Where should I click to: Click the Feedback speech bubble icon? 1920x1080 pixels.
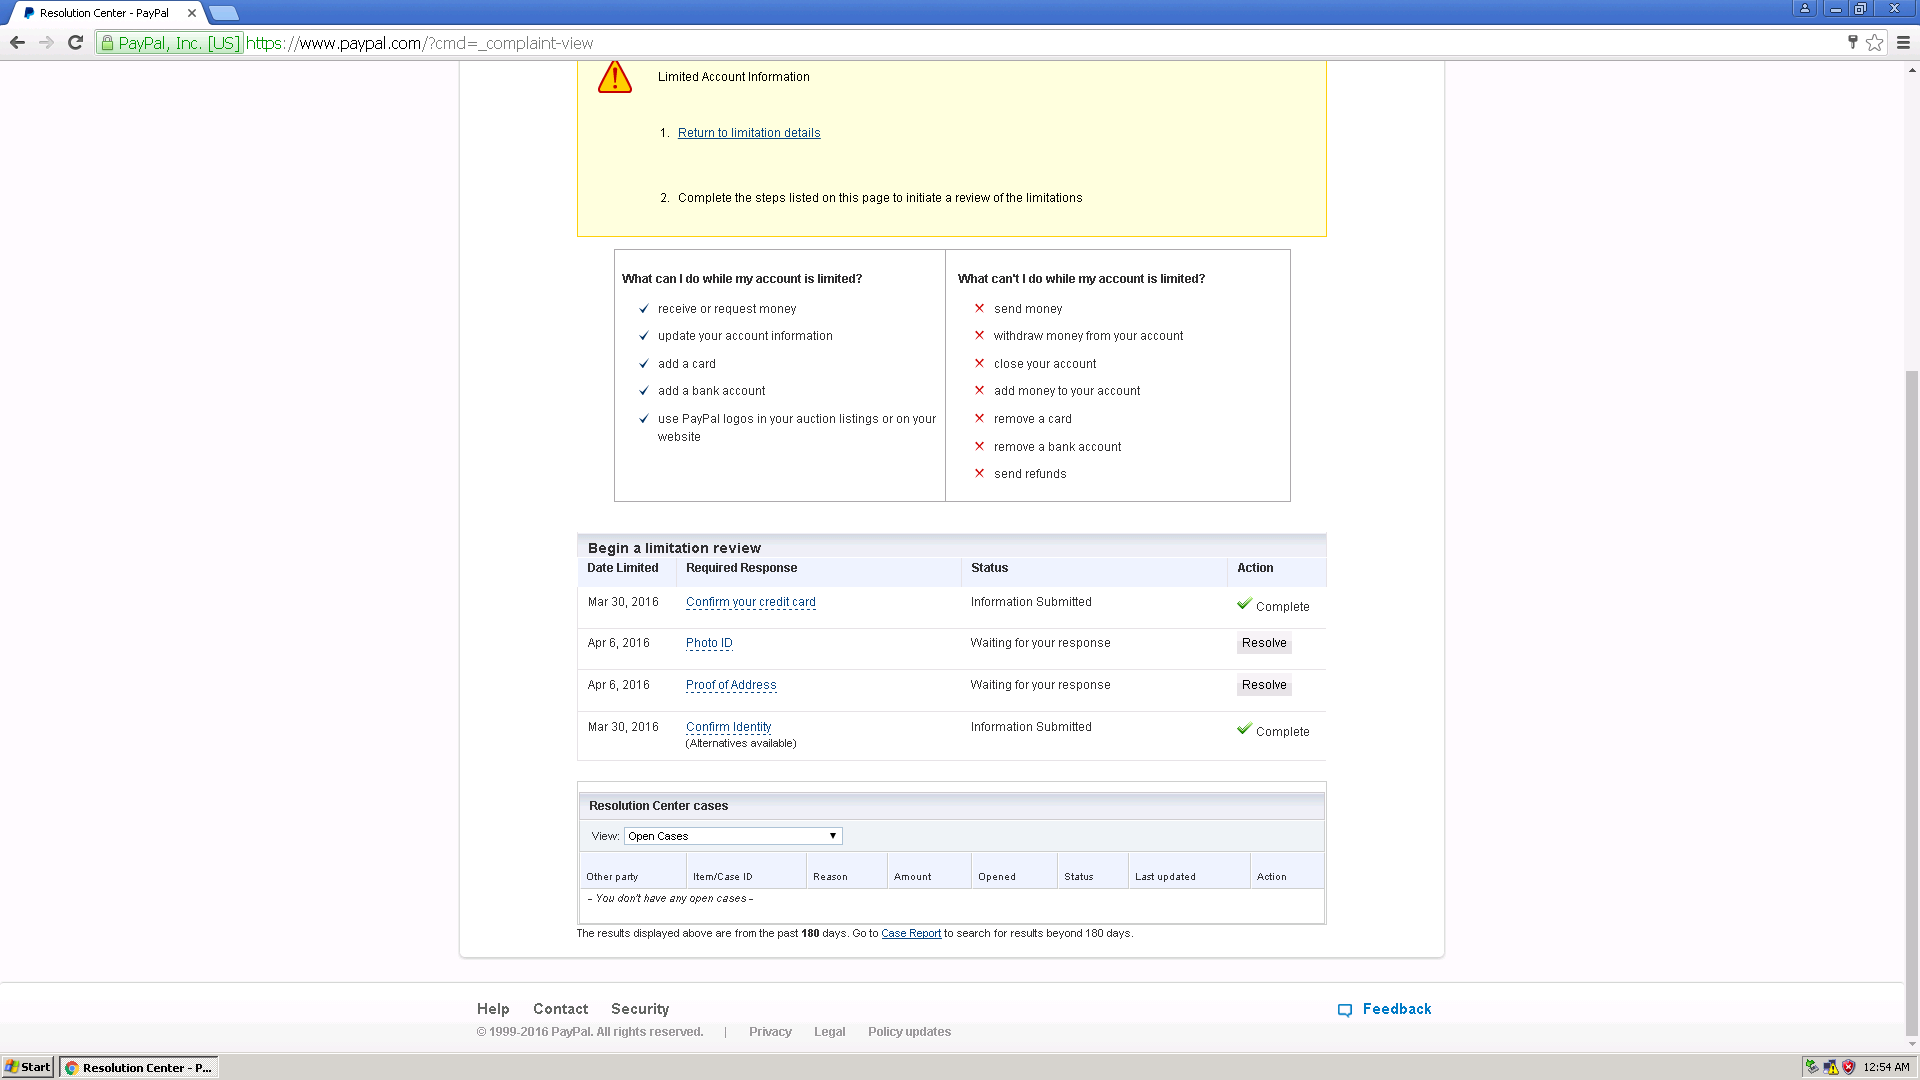1345,1010
